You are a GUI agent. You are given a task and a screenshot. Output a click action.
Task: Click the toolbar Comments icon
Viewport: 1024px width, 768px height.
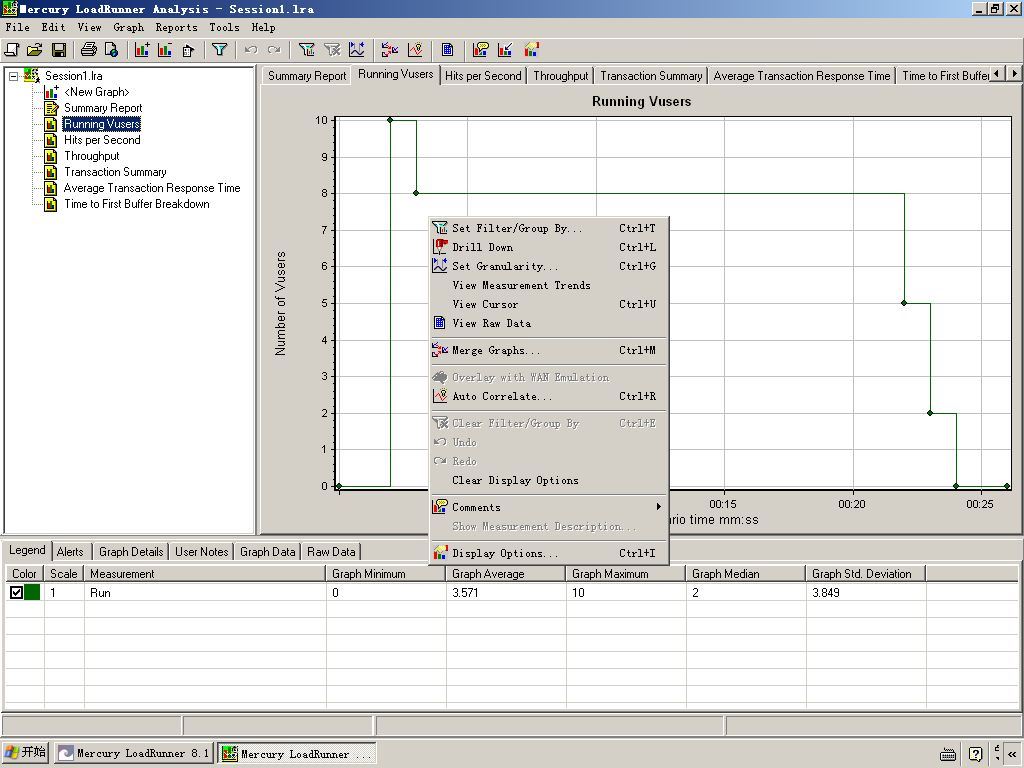click(x=481, y=50)
